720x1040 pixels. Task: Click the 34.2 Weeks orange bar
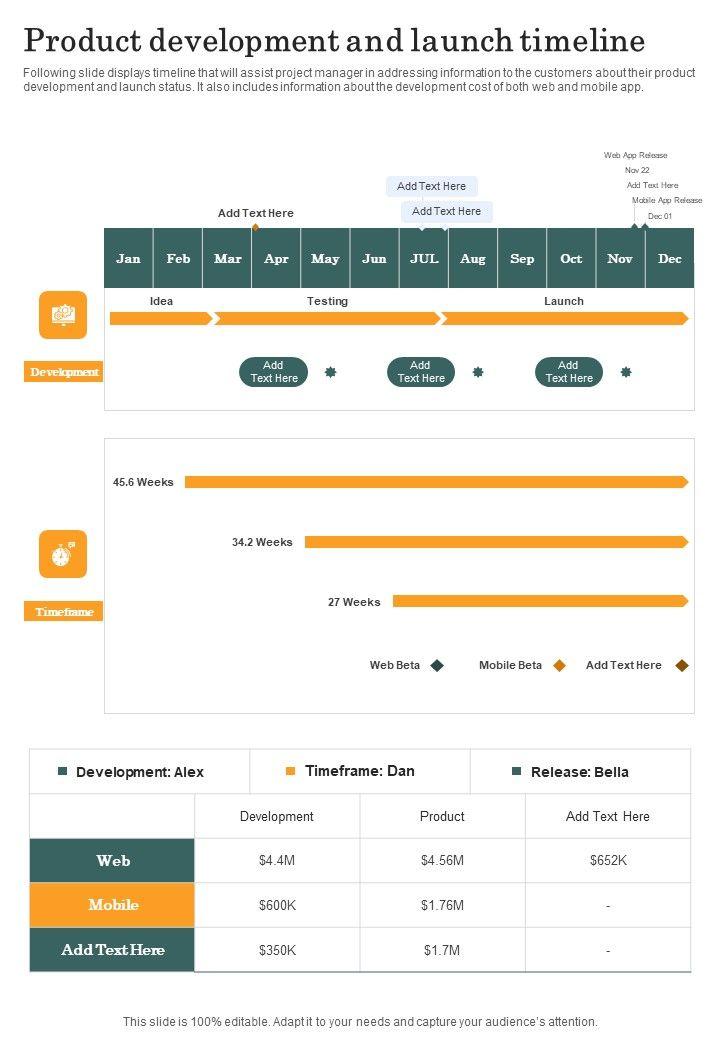coord(497,542)
